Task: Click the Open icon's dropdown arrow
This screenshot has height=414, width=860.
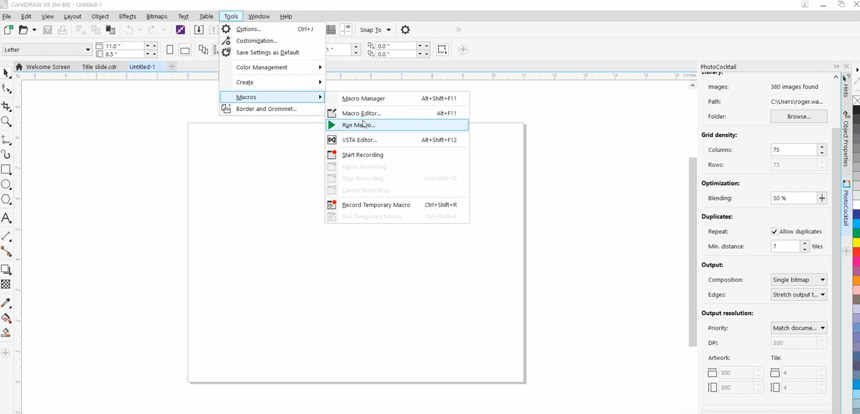Action: pos(34,30)
